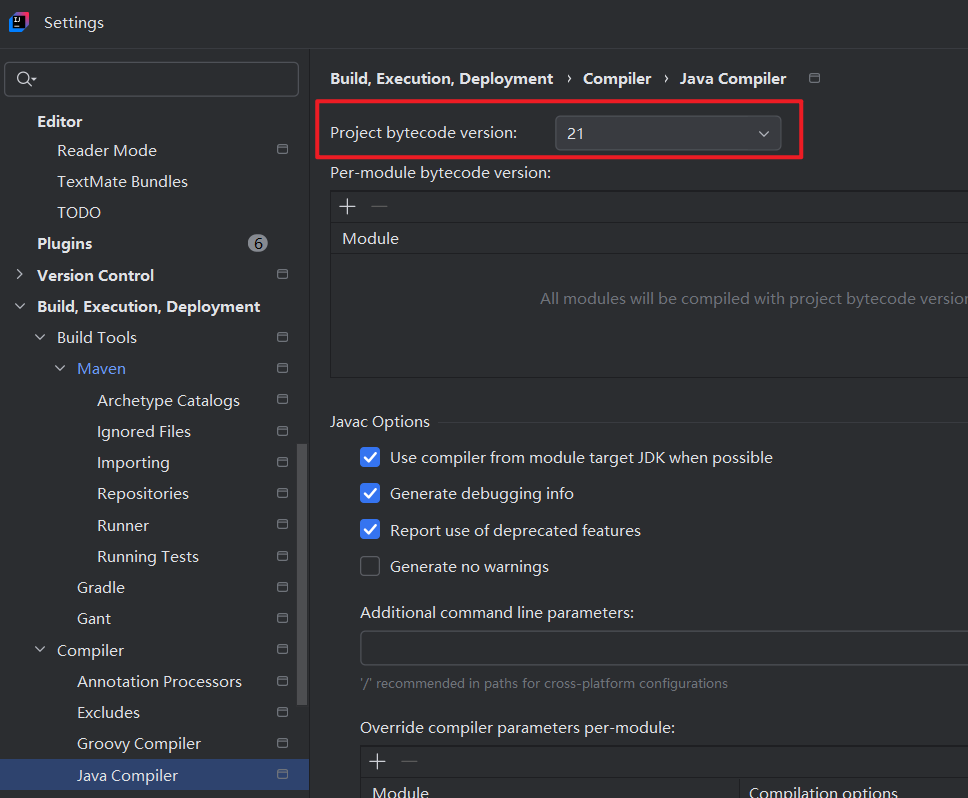Click project-level icon beside Running Tests
968x798 pixels.
282,556
